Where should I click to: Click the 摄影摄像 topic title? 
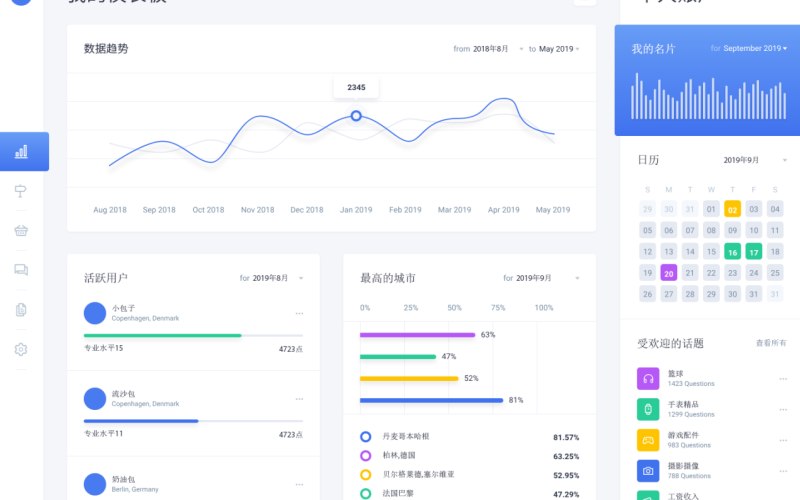point(683,466)
